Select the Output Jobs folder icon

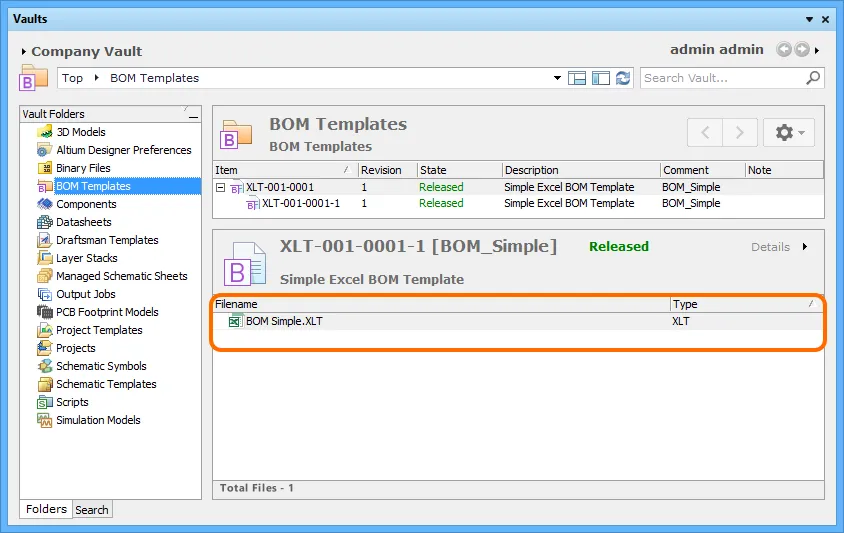tap(45, 294)
